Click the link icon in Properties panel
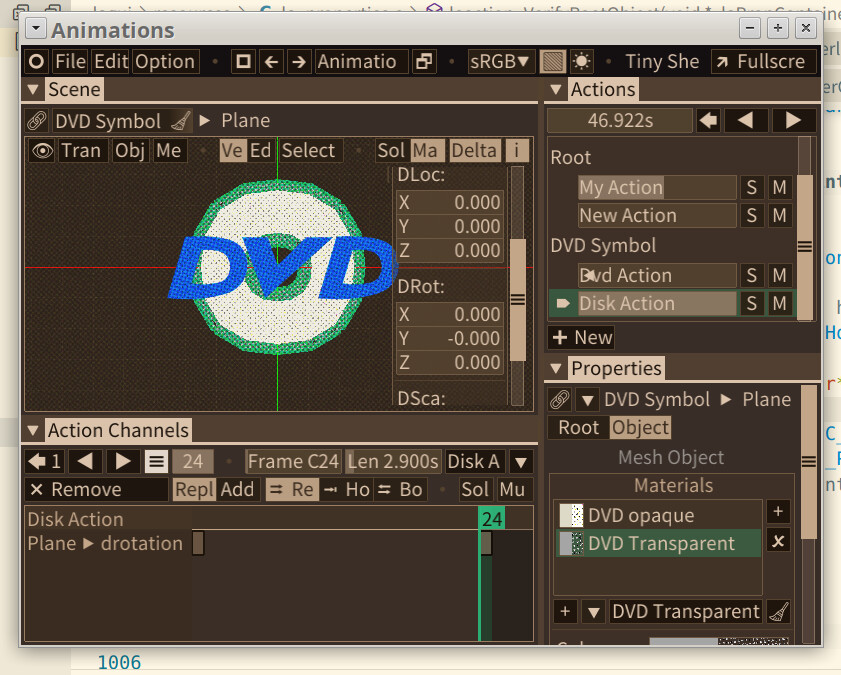This screenshot has width=841, height=675. [559, 400]
